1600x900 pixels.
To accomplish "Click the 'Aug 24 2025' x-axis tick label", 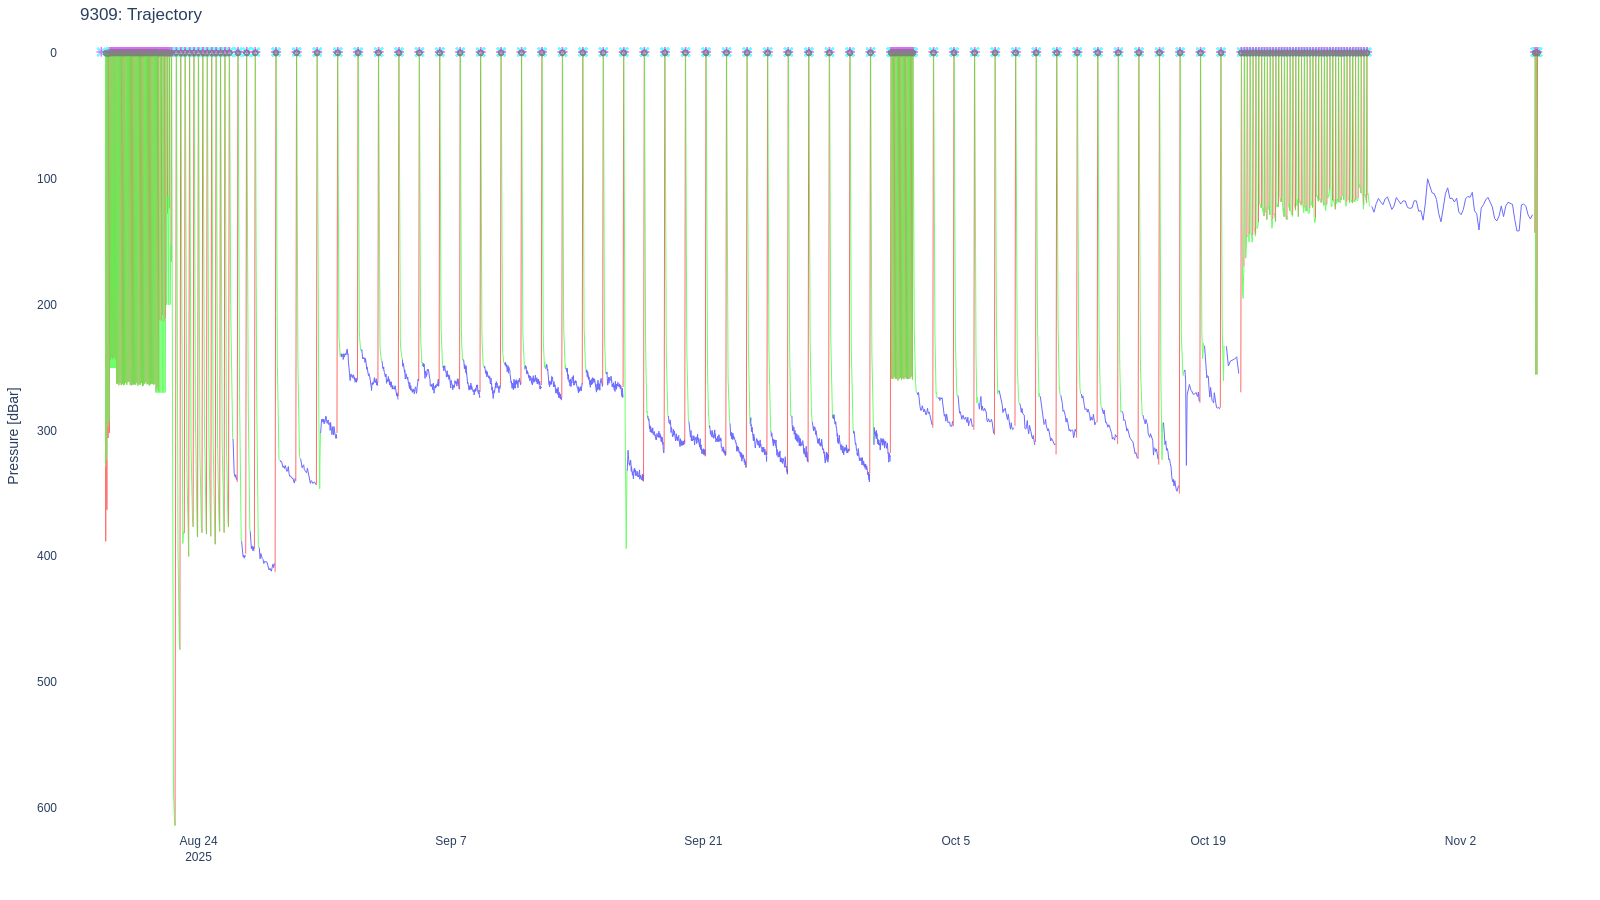I will pyautogui.click(x=198, y=848).
